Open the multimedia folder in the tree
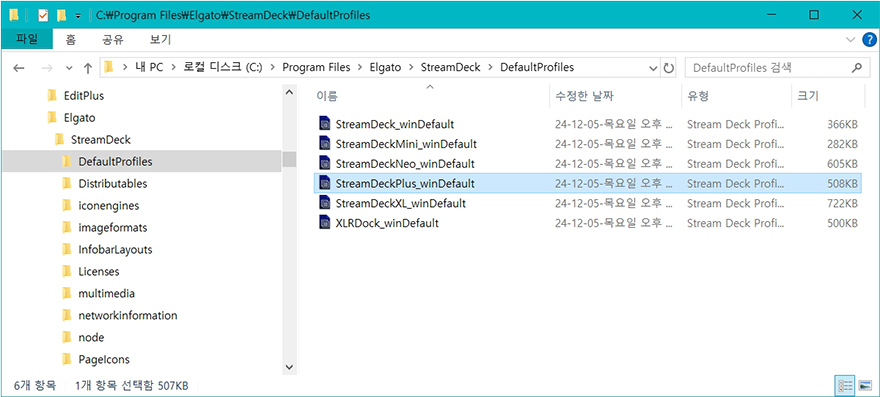Viewport: 880px width, 397px height. (x=106, y=293)
